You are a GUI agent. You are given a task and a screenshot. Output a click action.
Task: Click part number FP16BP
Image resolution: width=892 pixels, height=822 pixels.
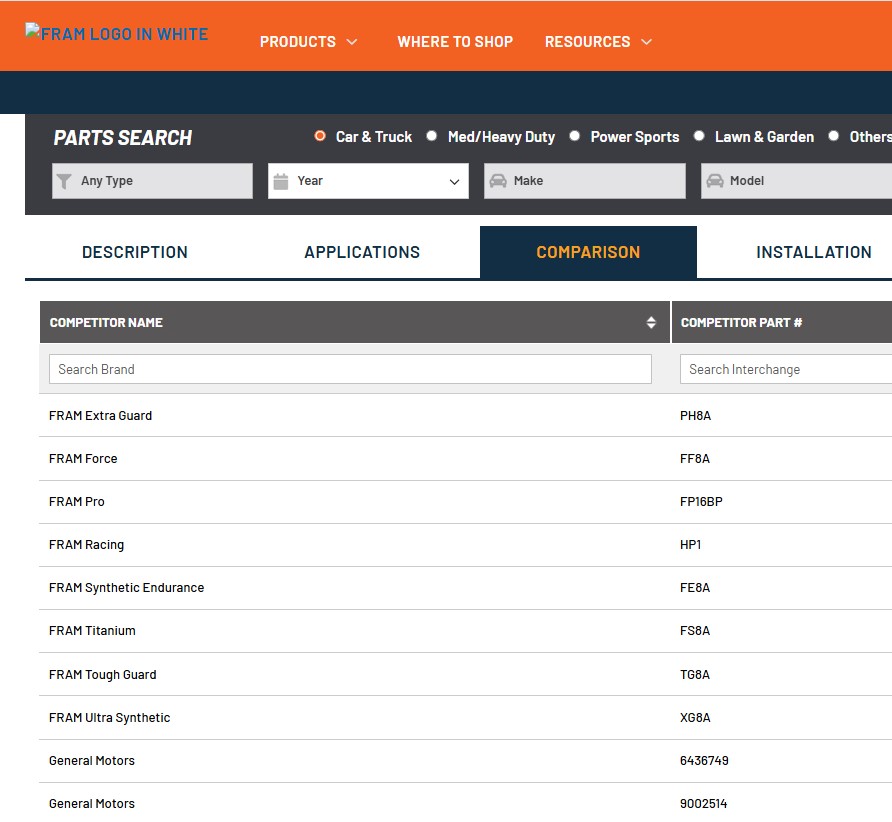pos(701,502)
